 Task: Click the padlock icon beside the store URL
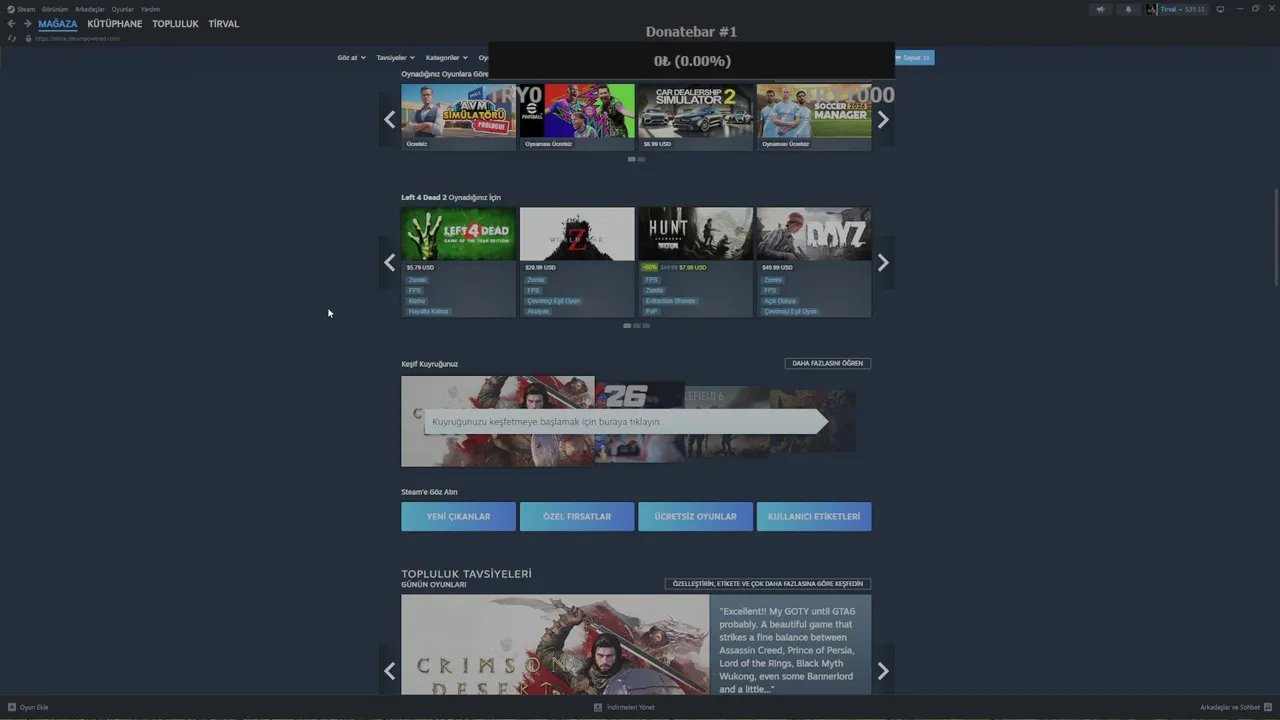click(28, 38)
